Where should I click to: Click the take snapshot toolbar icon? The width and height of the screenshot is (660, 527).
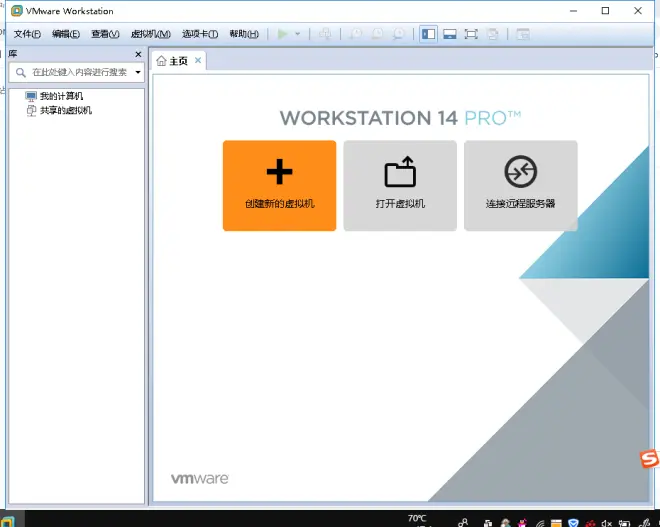(x=356, y=34)
